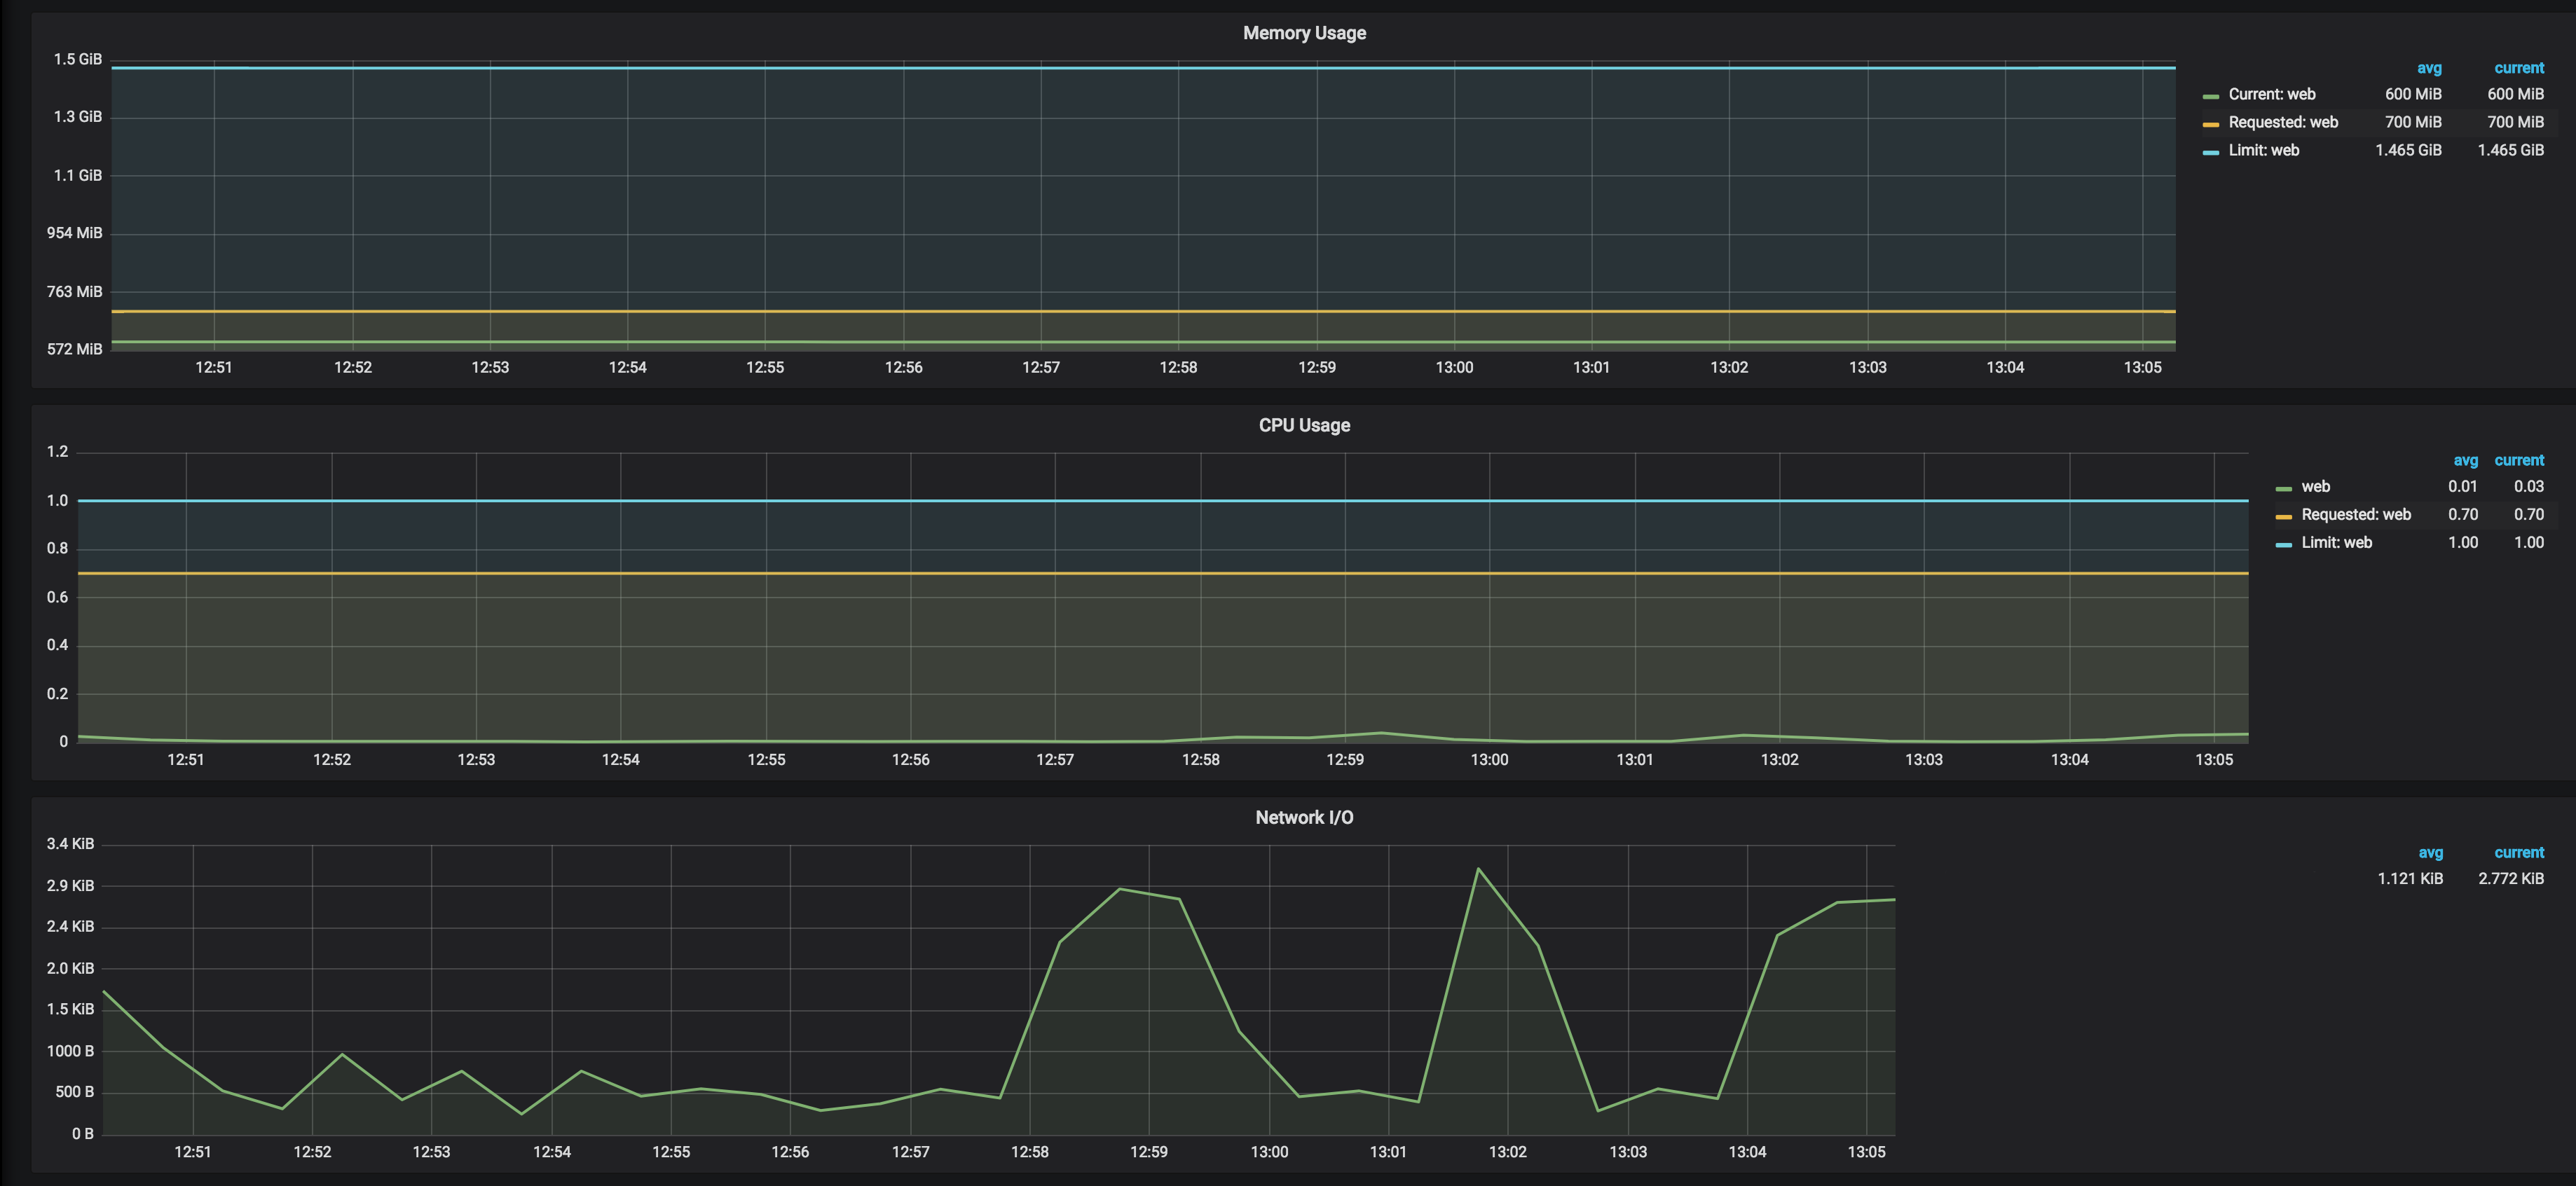Screen dimensions: 2576x1186
Task: Click yellow swatch of Memory 'Requested: web'
Action: (2210, 124)
